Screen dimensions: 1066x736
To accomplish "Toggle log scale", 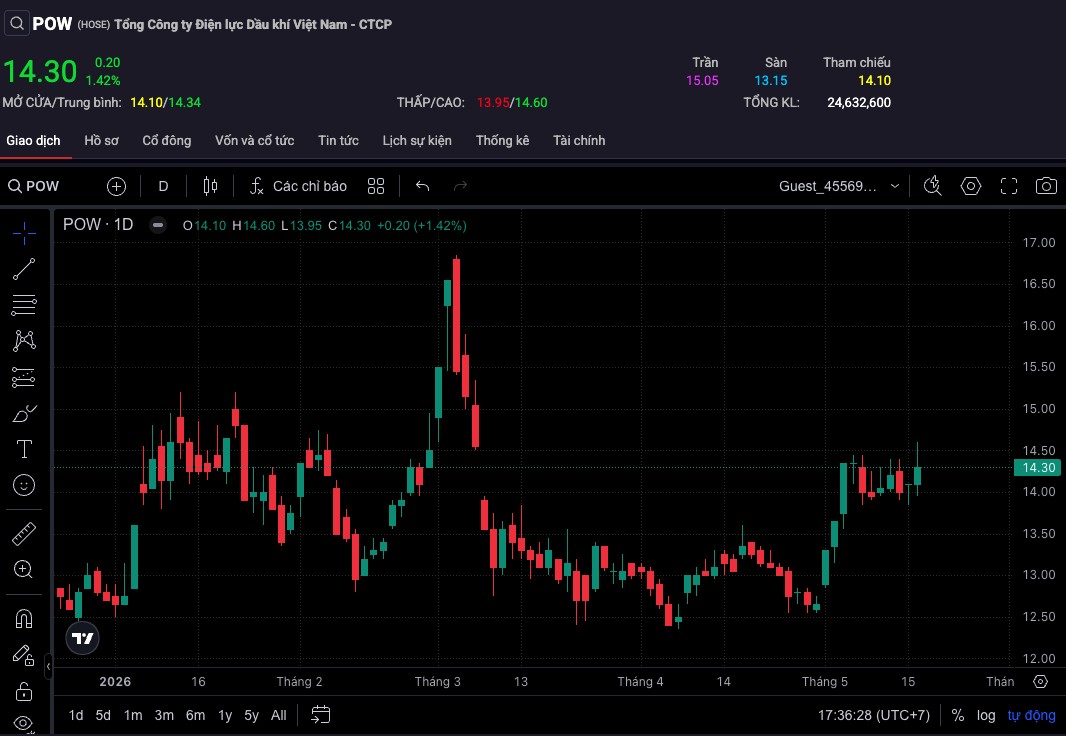I will coord(986,716).
